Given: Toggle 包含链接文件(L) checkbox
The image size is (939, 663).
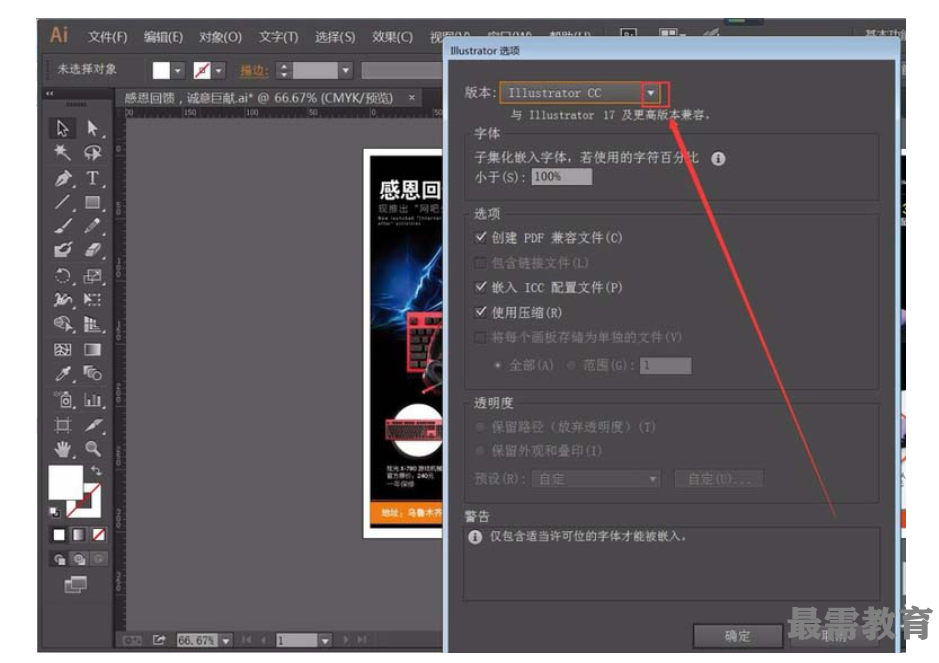Looking at the screenshot, I should [x=480, y=262].
